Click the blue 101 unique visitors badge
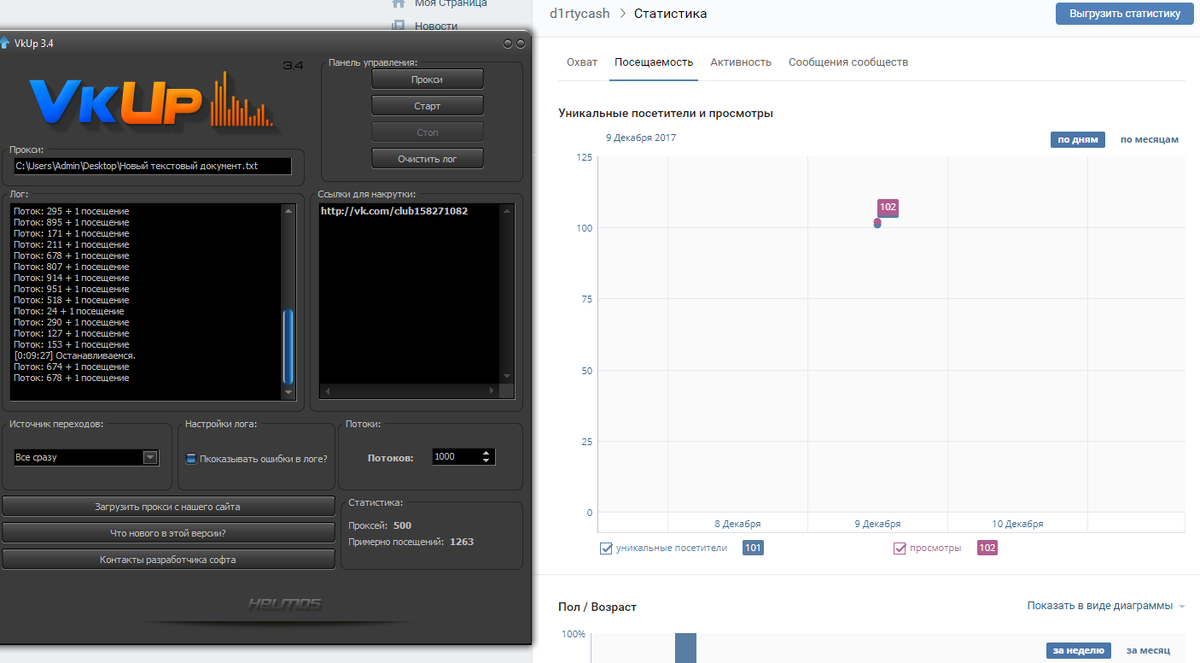The width and height of the screenshot is (1200, 663). (x=753, y=548)
